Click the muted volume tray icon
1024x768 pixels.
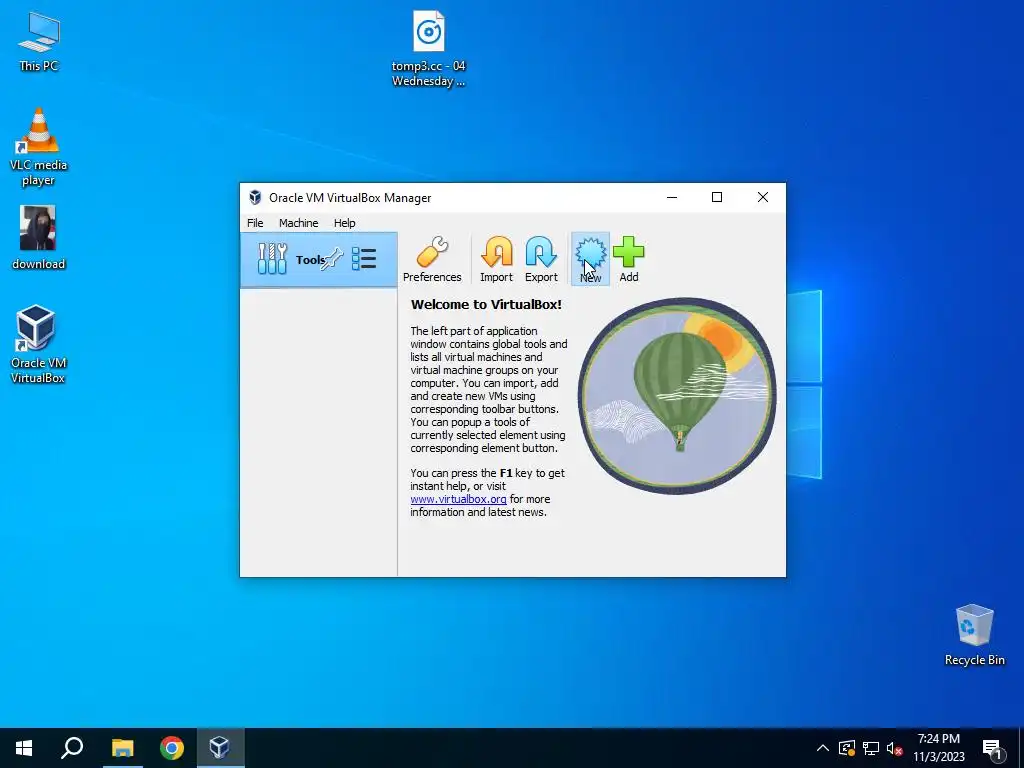[895, 748]
